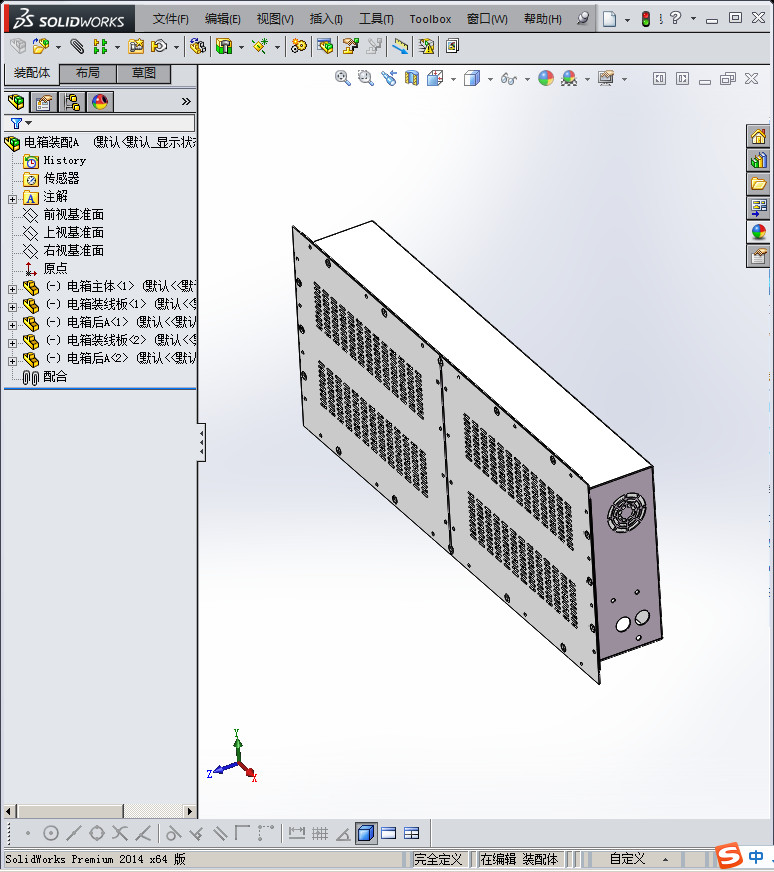Select the 原点 origin item
Screen dimensions: 774x872
[55, 268]
